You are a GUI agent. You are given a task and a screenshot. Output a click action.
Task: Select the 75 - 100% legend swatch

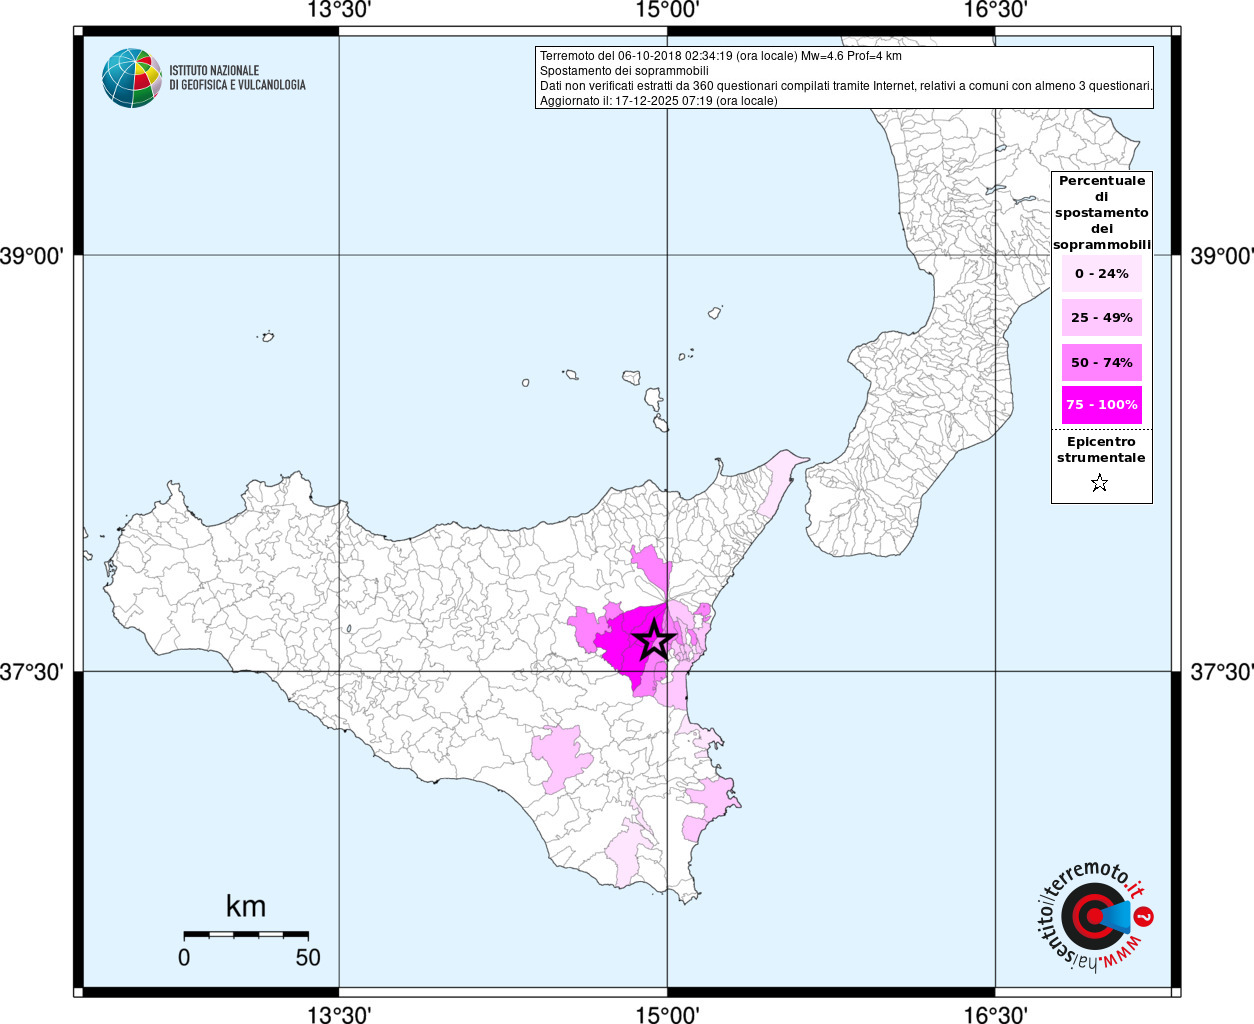coord(1102,405)
